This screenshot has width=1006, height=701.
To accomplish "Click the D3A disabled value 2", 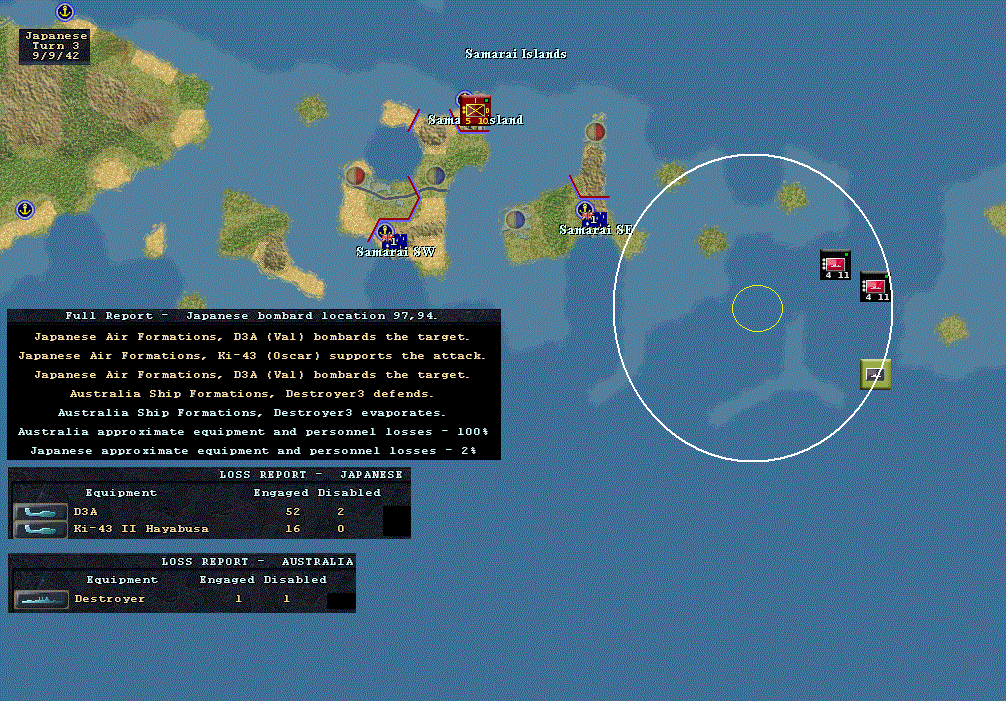I will point(341,512).
